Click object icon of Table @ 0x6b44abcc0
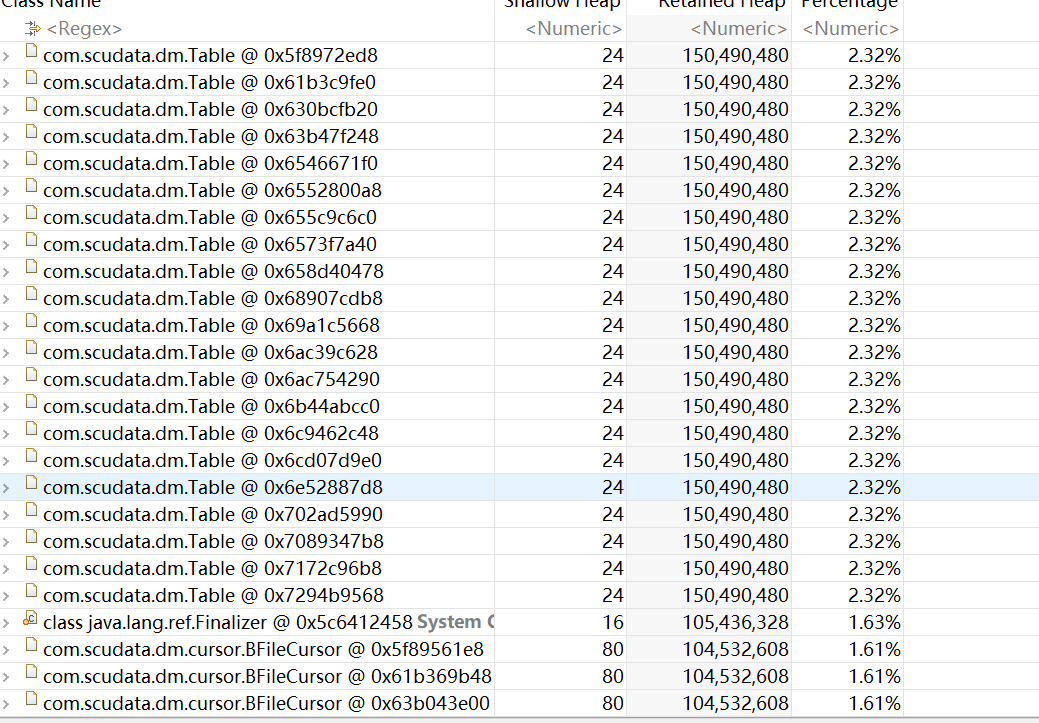 [x=31, y=402]
